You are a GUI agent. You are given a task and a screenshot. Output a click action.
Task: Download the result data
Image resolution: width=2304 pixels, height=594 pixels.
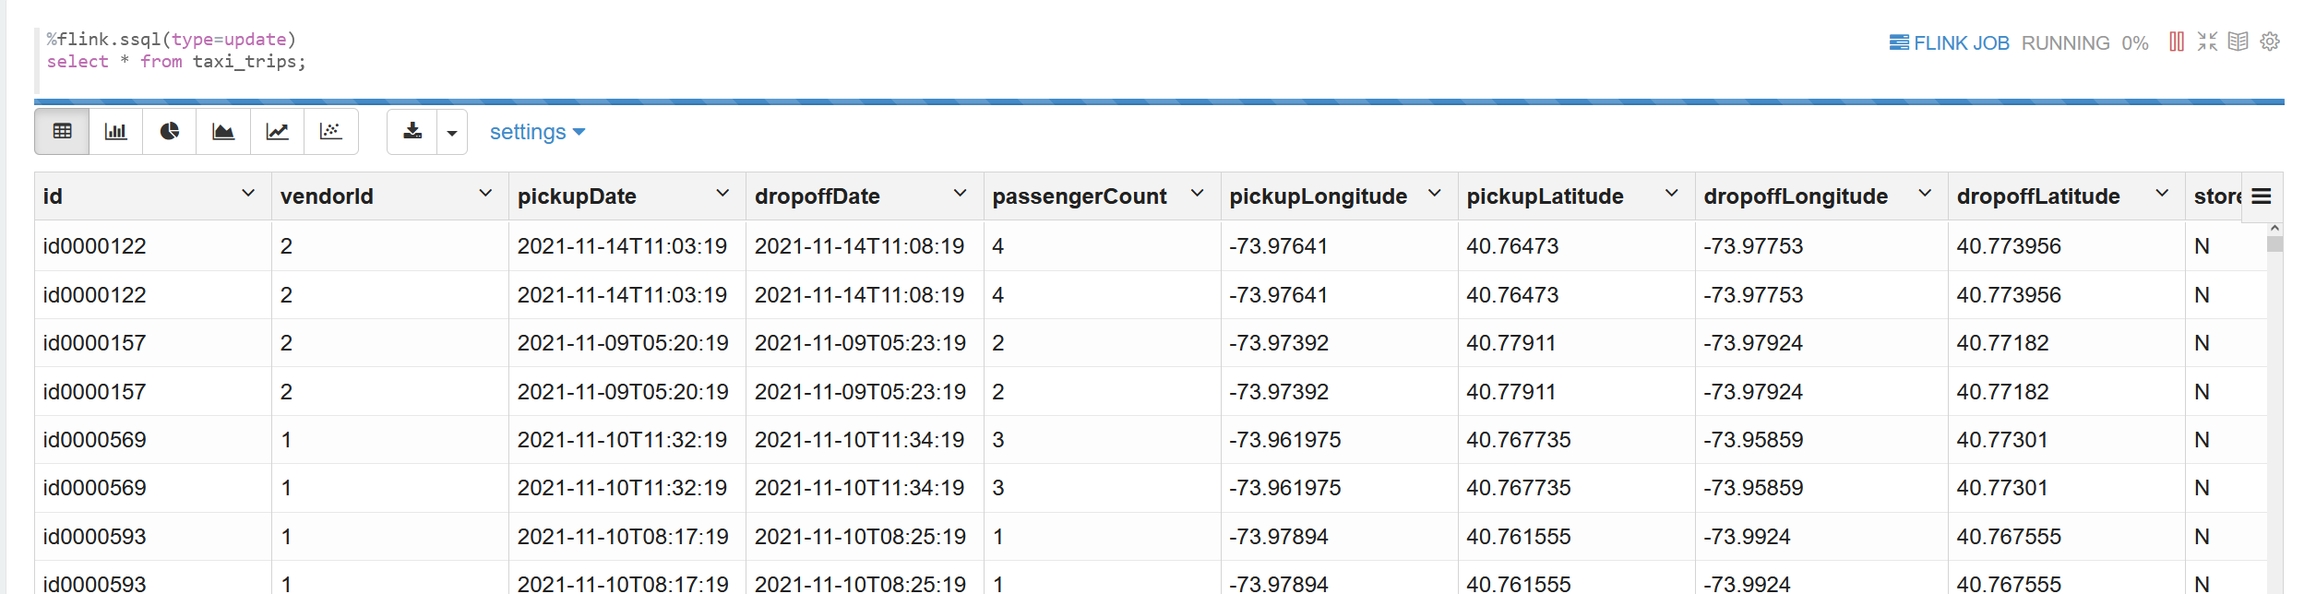click(412, 132)
